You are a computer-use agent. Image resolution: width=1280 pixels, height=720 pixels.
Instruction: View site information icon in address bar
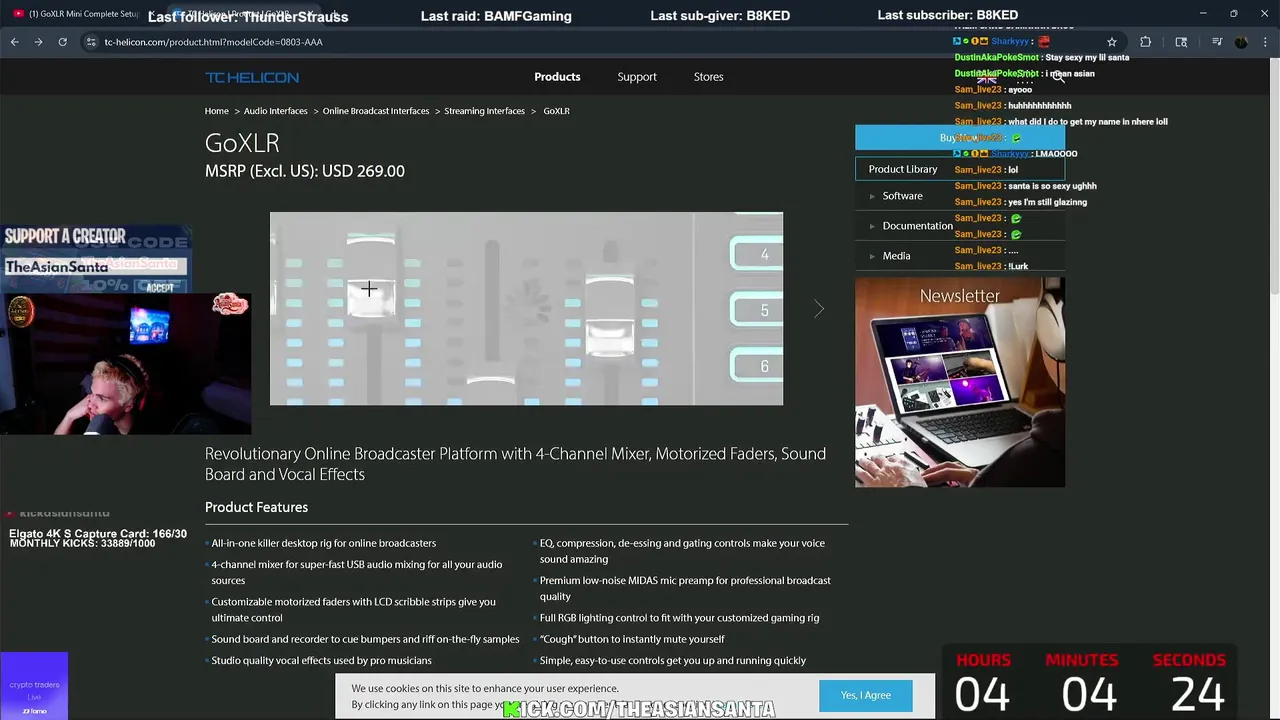pos(91,42)
